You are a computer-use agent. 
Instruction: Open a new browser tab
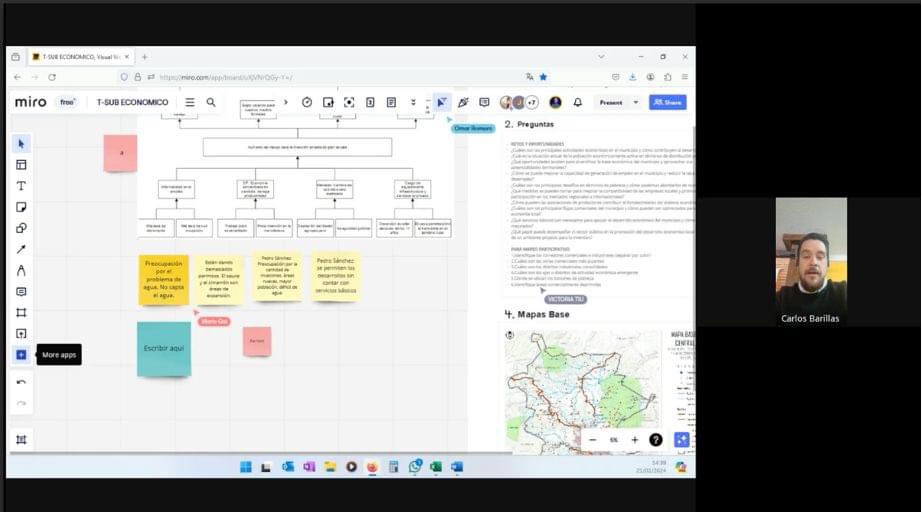pos(145,57)
